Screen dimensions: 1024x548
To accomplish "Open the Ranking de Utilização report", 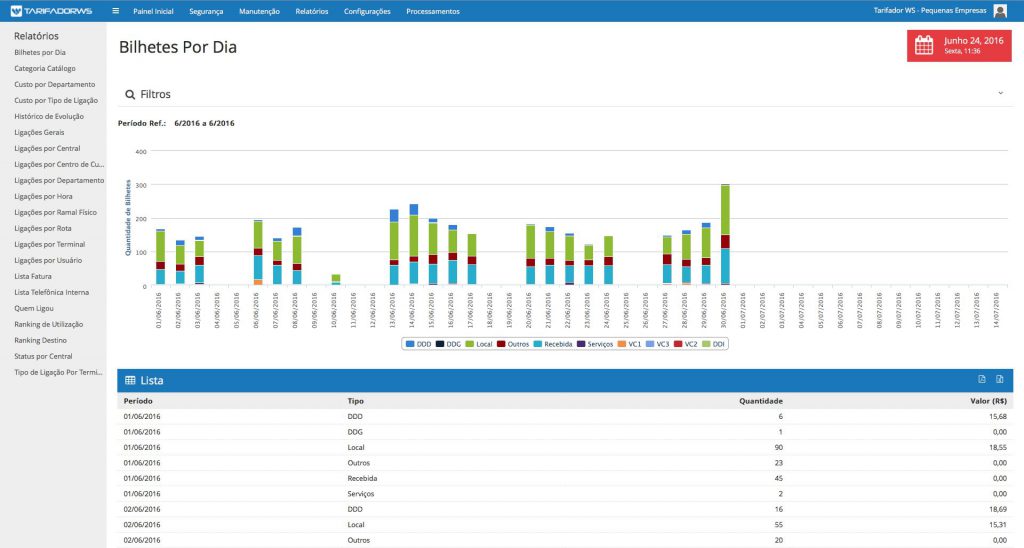I will (x=48, y=324).
